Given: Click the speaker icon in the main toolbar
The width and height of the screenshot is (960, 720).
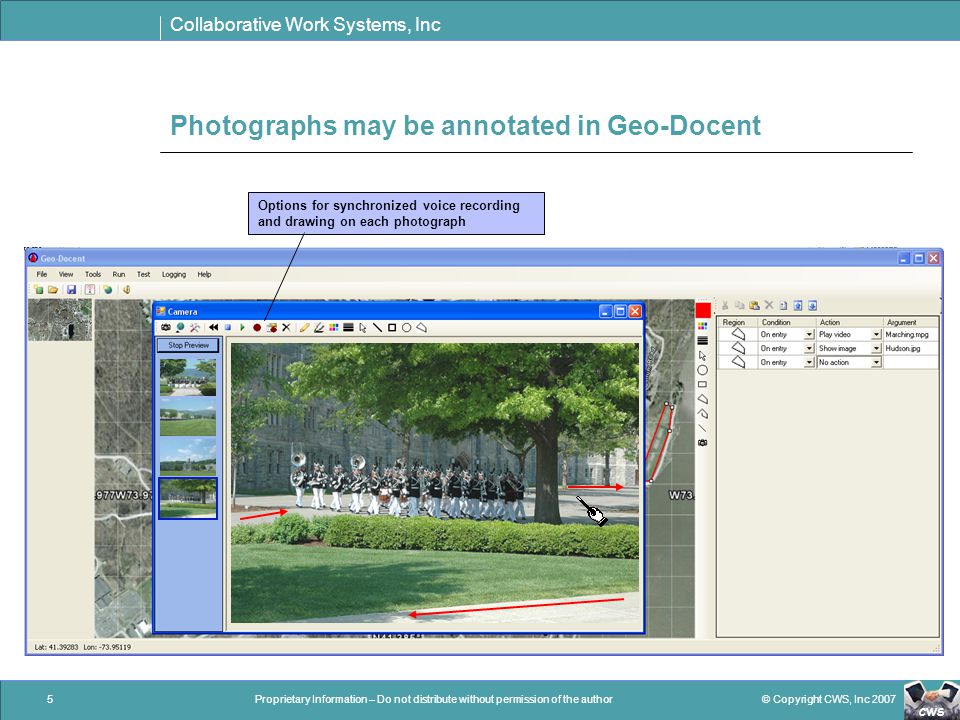Looking at the screenshot, I should coord(126,290).
